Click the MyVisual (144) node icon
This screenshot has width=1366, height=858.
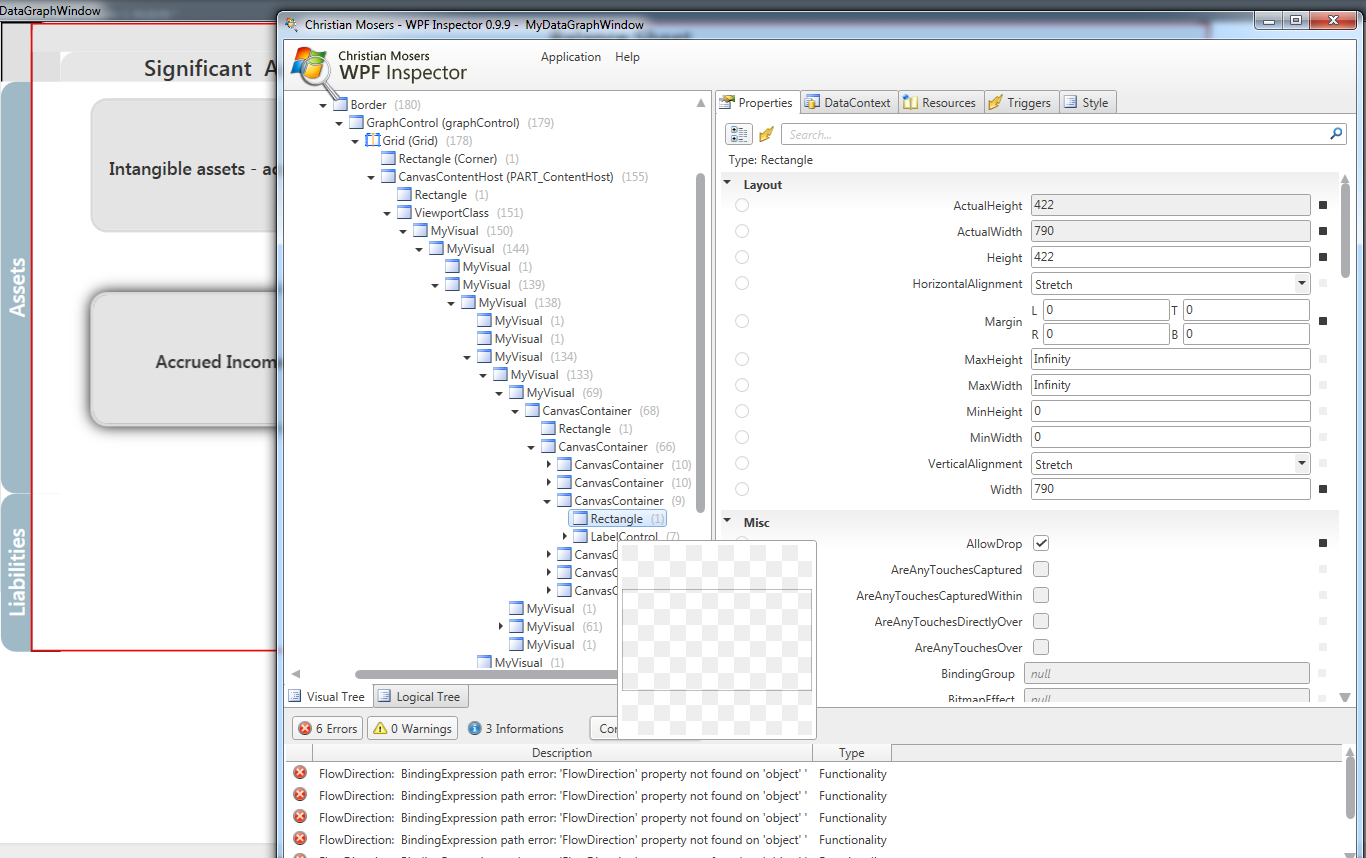point(436,248)
